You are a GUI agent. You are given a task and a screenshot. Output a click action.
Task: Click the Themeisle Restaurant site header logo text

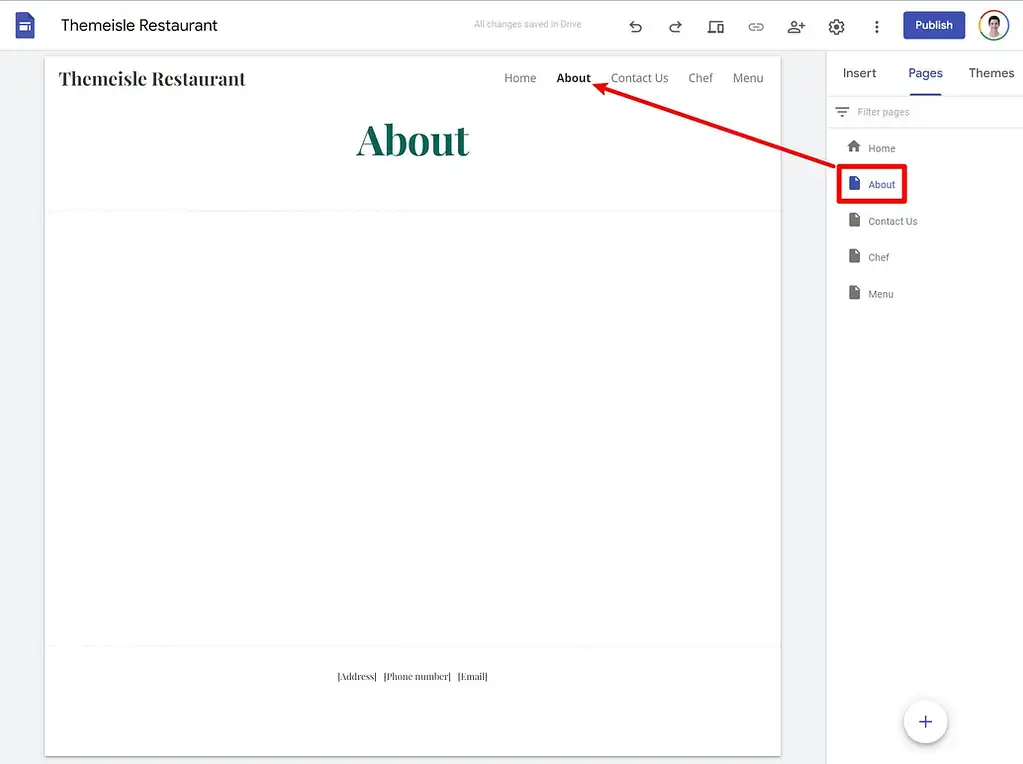pyautogui.click(x=152, y=79)
